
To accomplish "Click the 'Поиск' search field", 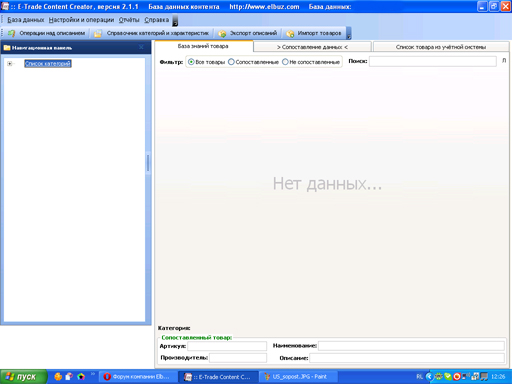I will (x=433, y=61).
